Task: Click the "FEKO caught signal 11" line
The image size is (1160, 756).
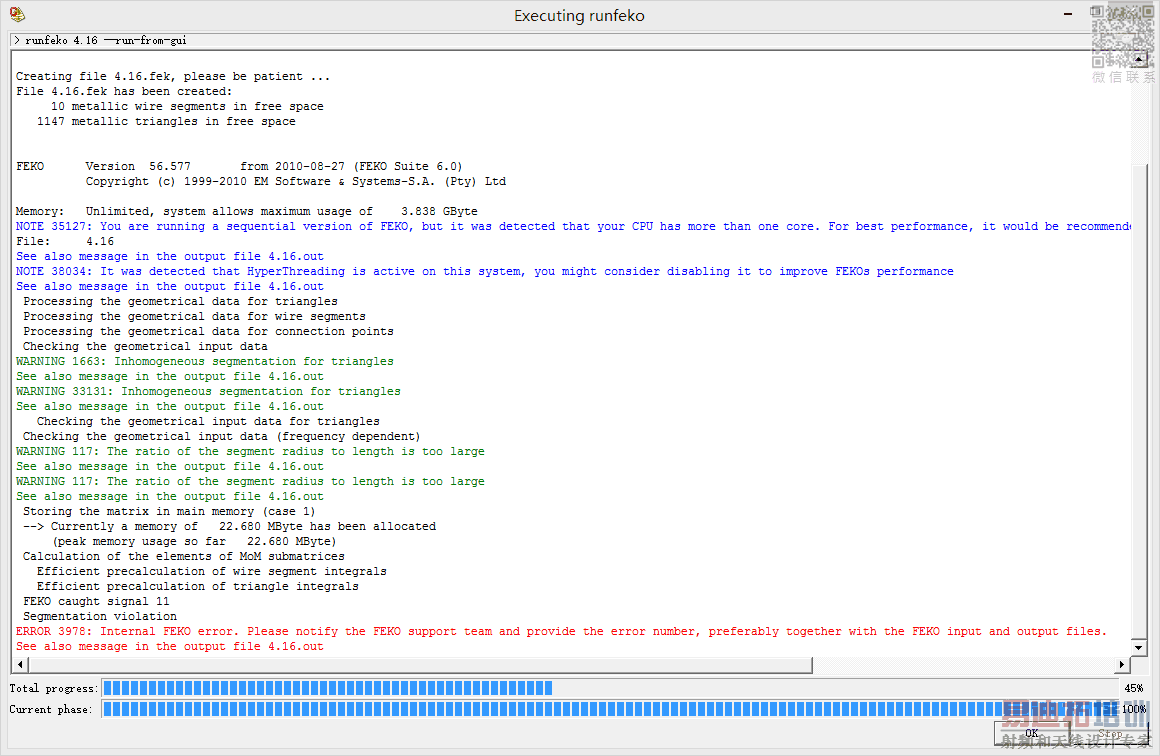Action: [x=96, y=601]
